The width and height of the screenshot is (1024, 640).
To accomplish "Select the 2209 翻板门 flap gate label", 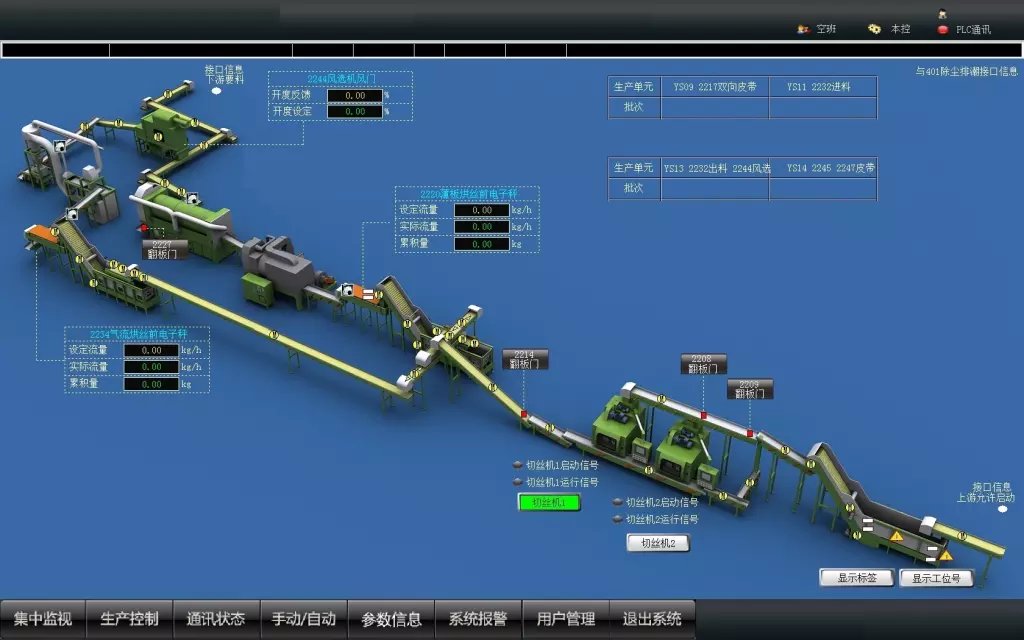I will coord(749,389).
